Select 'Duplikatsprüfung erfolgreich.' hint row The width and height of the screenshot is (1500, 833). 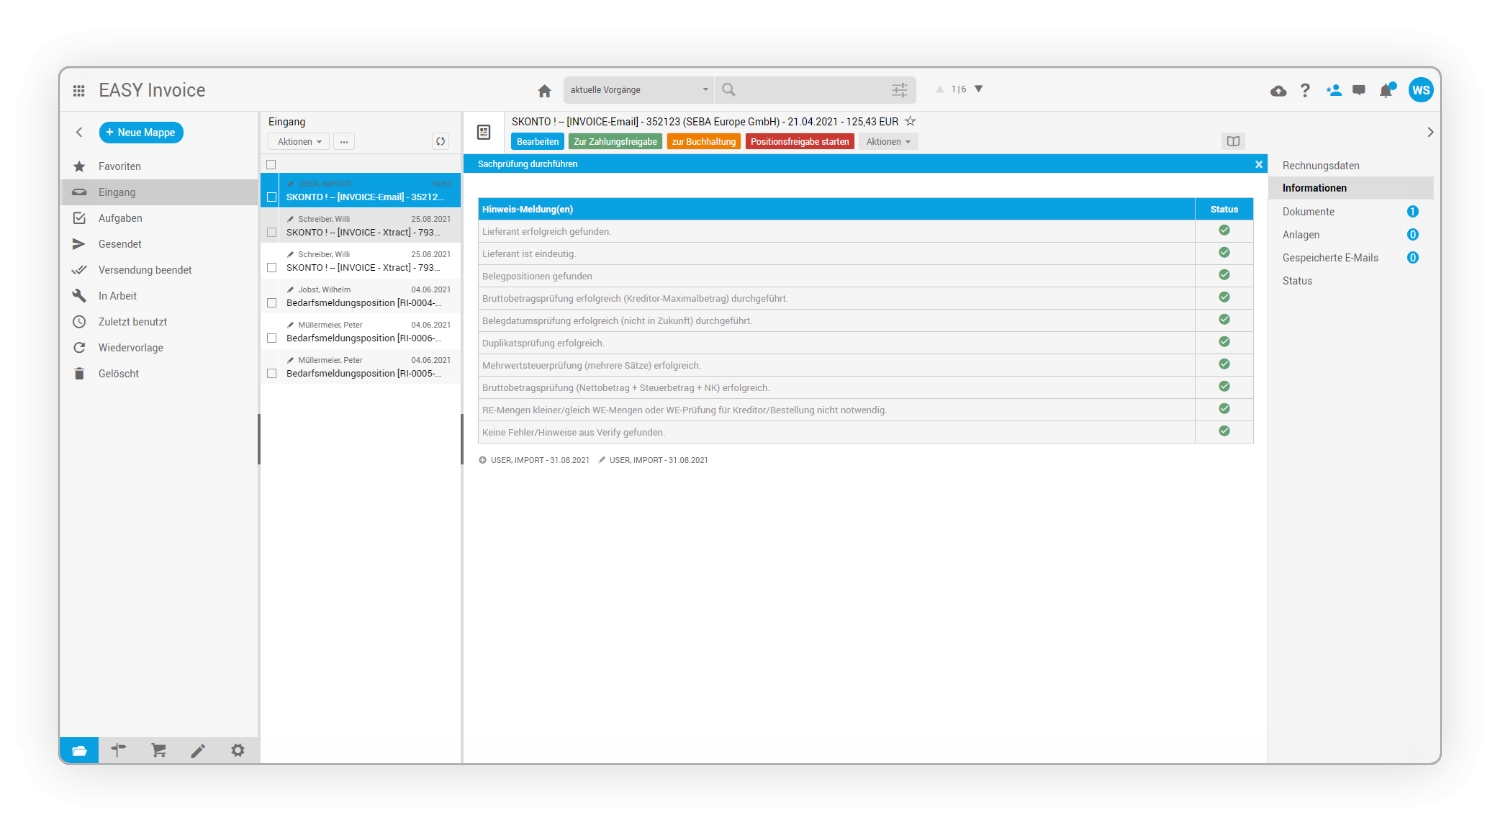point(866,343)
